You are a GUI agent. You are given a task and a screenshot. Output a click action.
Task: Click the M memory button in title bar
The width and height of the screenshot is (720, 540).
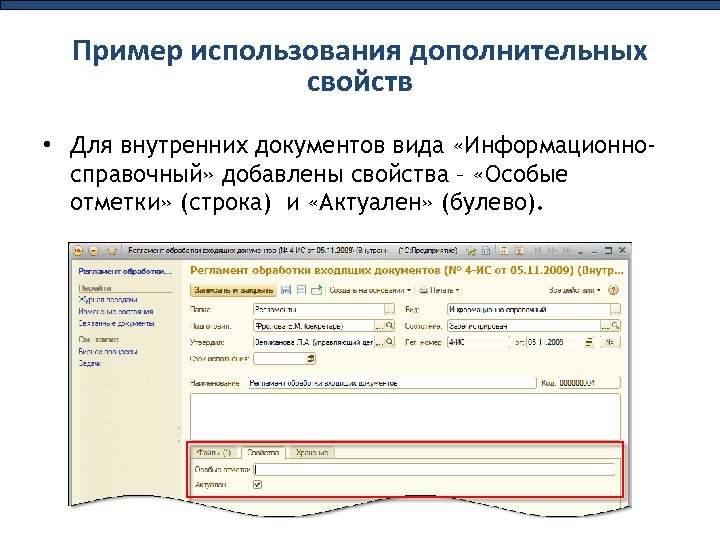[538, 251]
